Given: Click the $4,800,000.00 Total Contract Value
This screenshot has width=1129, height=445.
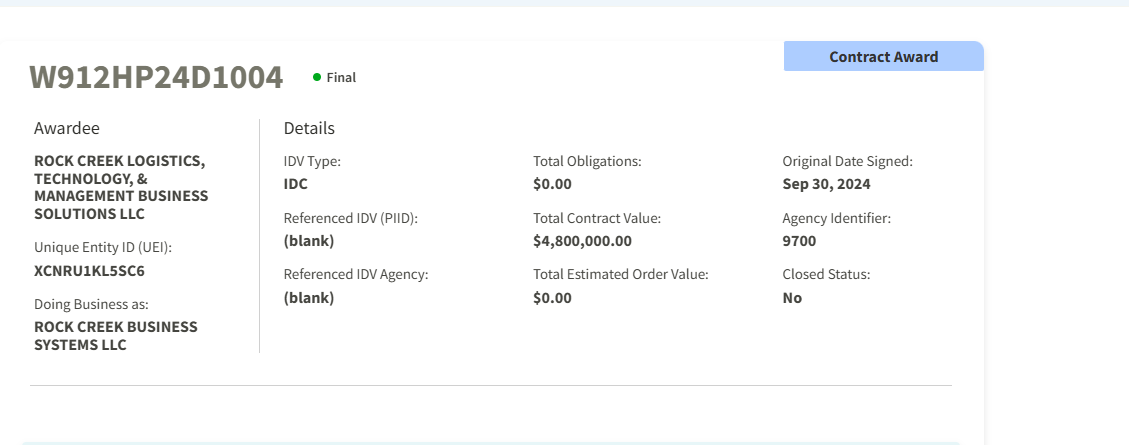Looking at the screenshot, I should click(x=582, y=241).
